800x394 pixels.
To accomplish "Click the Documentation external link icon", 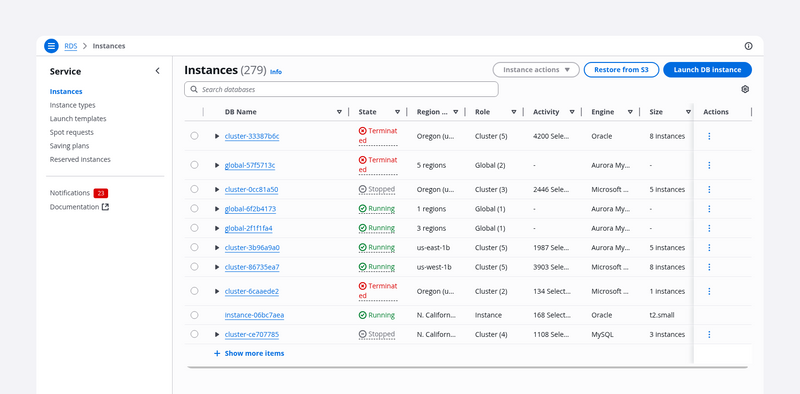I will pos(106,207).
